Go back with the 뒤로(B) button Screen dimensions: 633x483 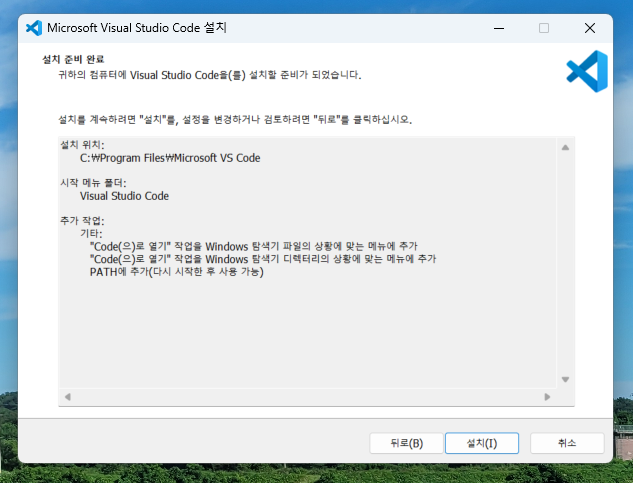(x=406, y=443)
